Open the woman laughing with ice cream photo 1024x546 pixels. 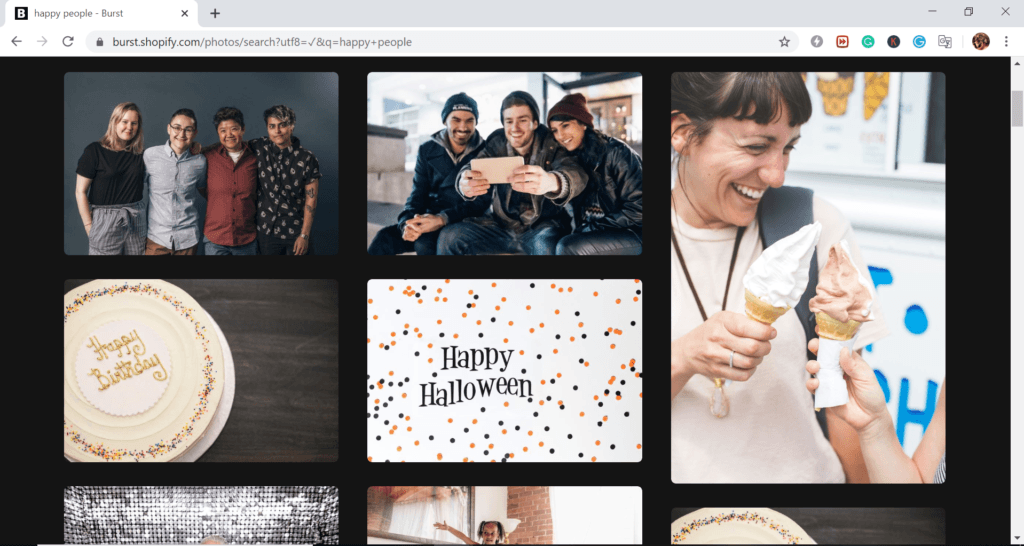808,278
